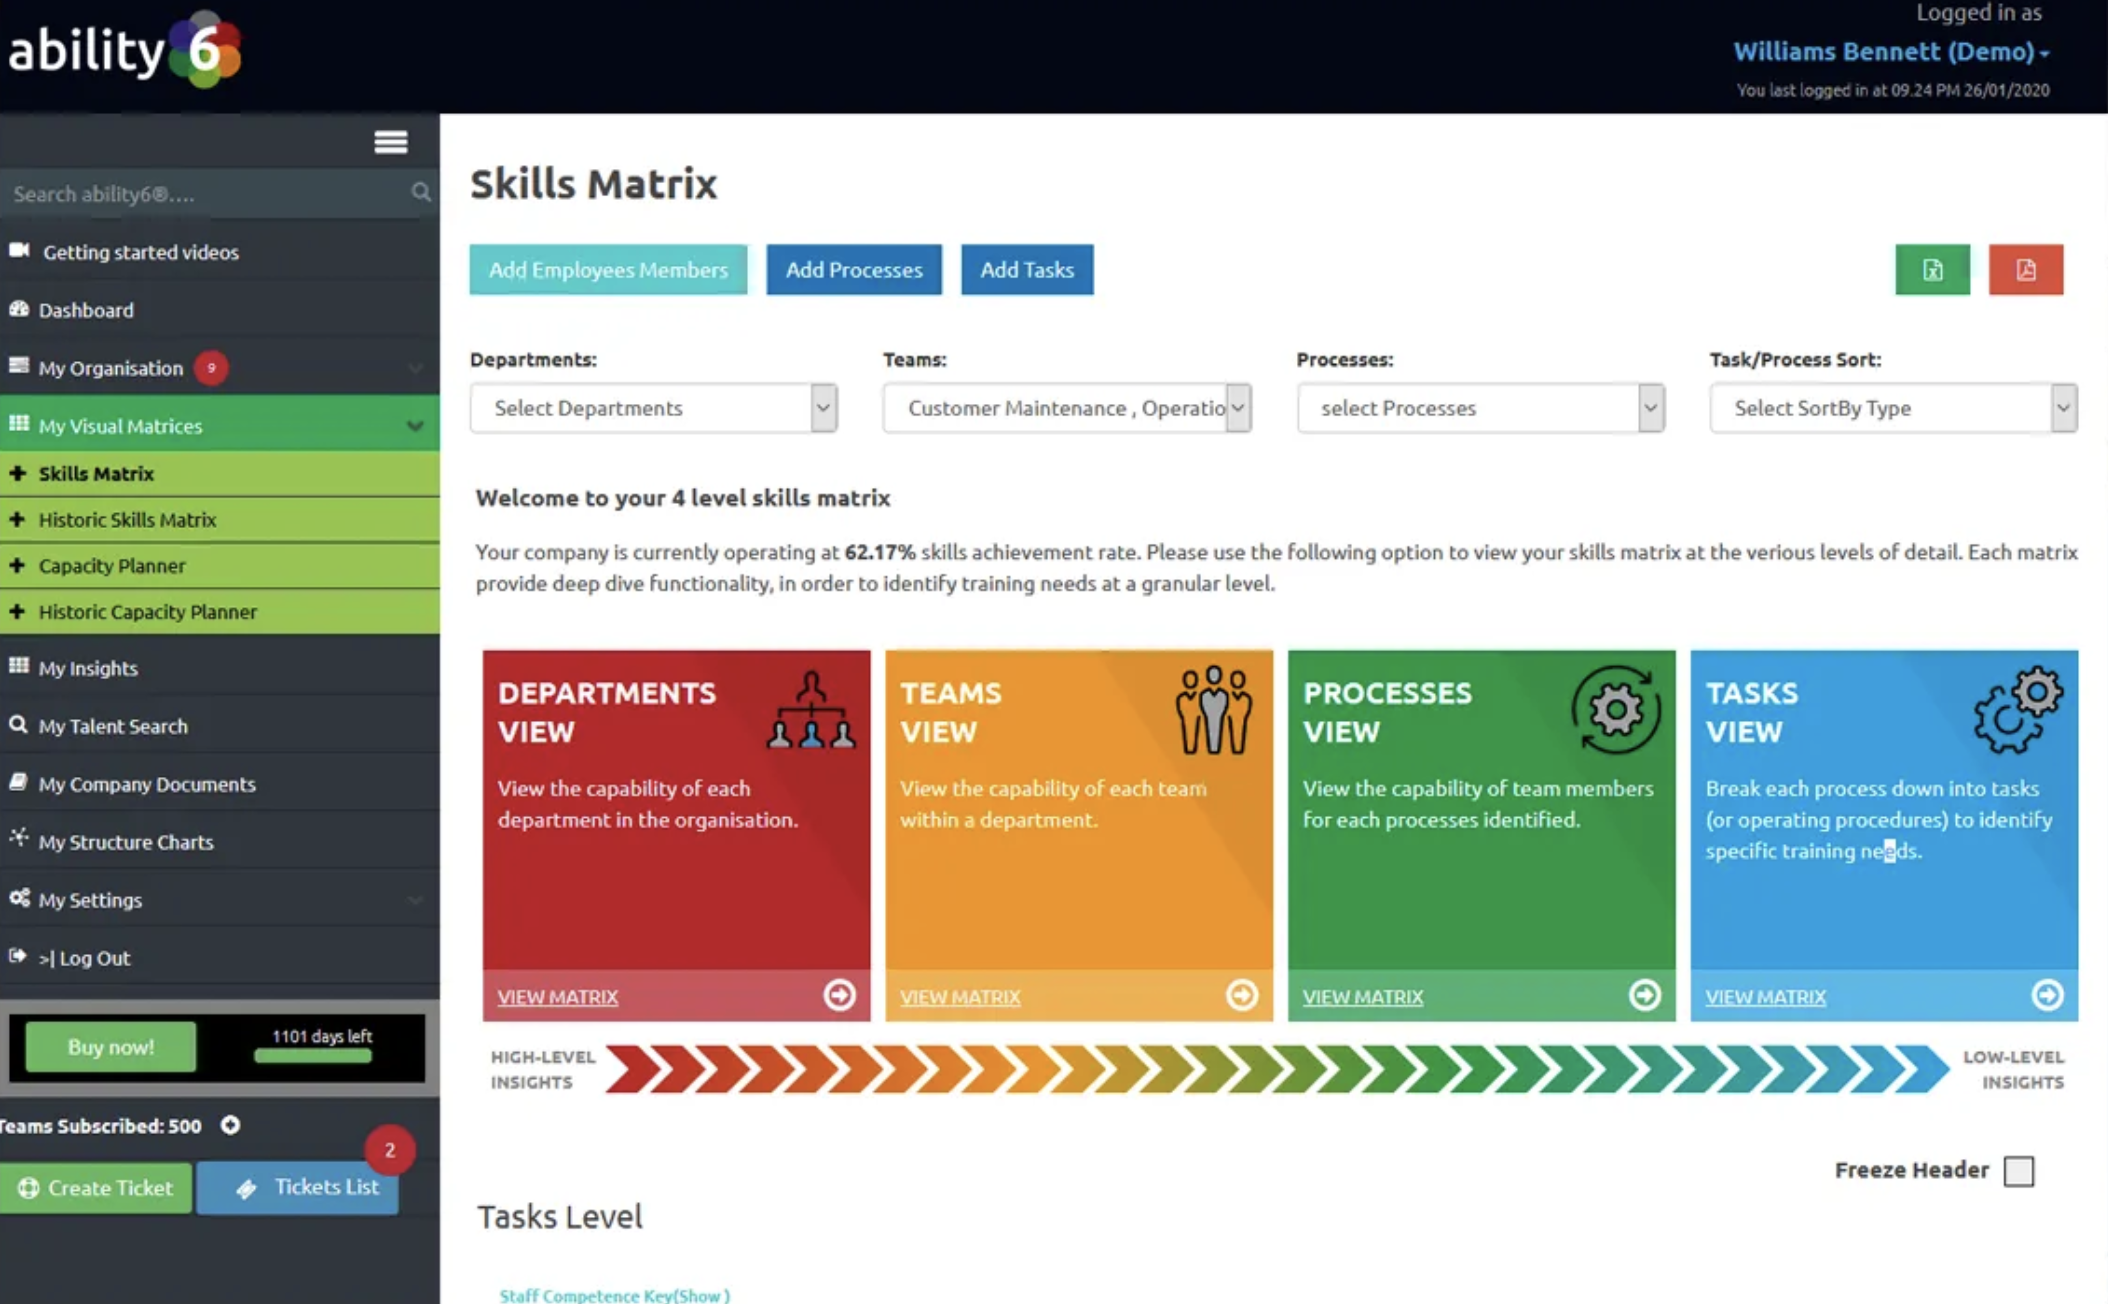Image resolution: width=2108 pixels, height=1304 pixels.
Task: Click arrow icon on Departments View card
Action: pyautogui.click(x=839, y=995)
